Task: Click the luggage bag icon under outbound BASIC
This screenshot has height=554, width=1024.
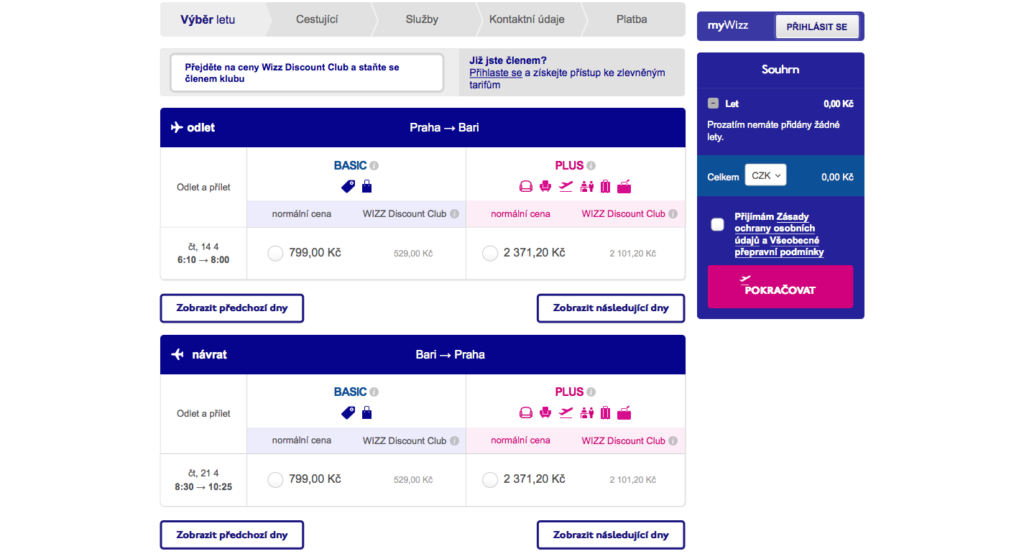Action: (367, 186)
